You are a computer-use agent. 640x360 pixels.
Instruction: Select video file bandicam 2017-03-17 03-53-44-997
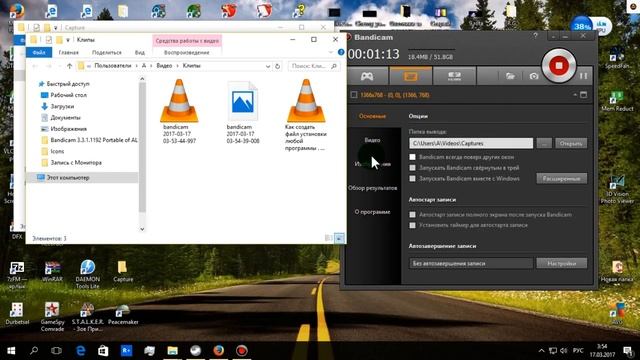pos(179,112)
